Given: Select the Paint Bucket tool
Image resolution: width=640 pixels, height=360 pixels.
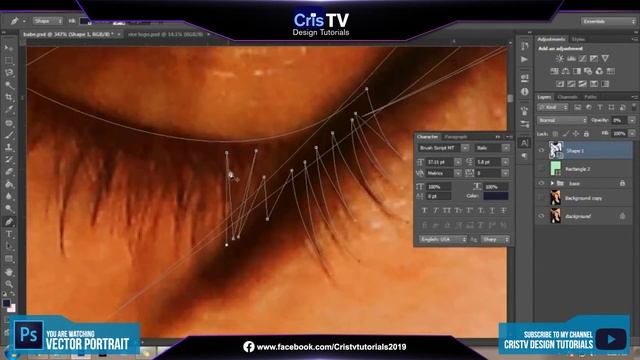Looking at the screenshot, I should tap(9, 184).
